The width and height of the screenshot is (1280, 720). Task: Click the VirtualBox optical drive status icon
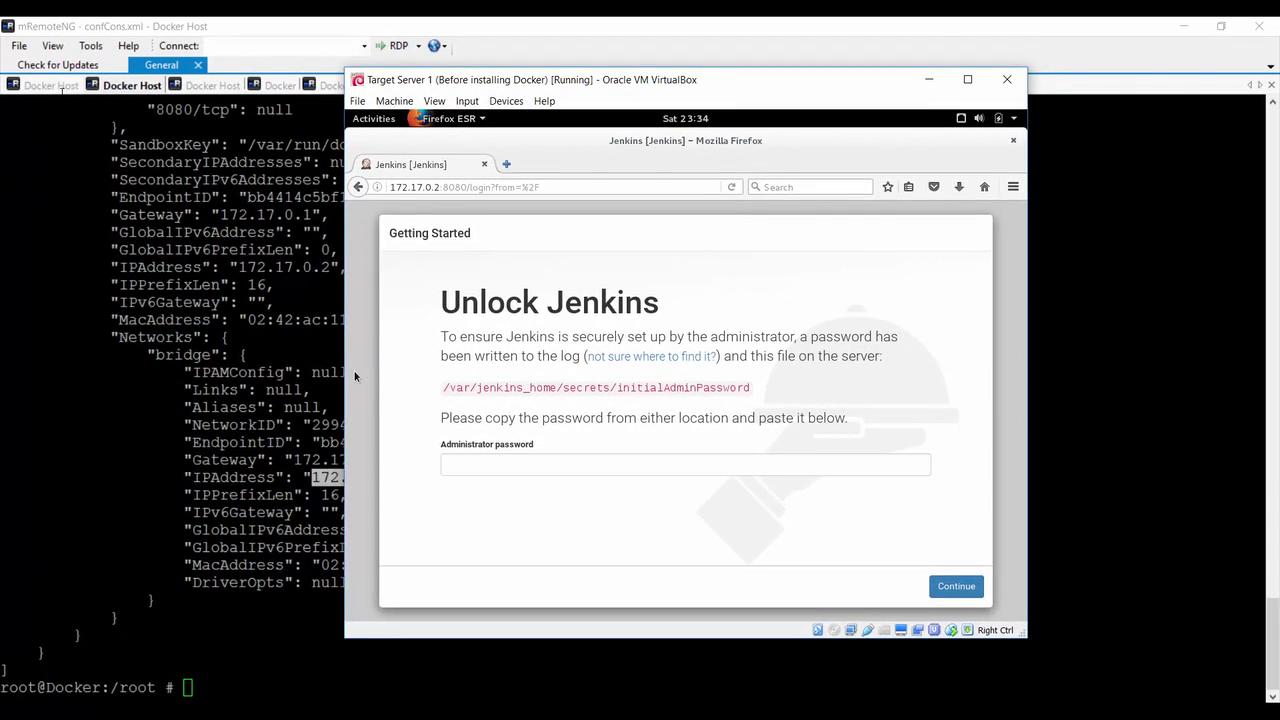coord(835,630)
